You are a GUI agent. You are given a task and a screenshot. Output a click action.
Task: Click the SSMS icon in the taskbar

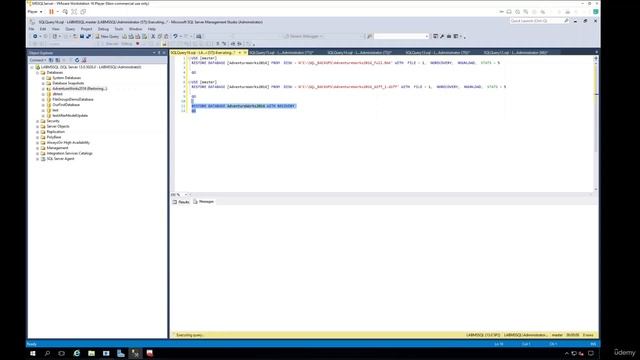point(135,353)
